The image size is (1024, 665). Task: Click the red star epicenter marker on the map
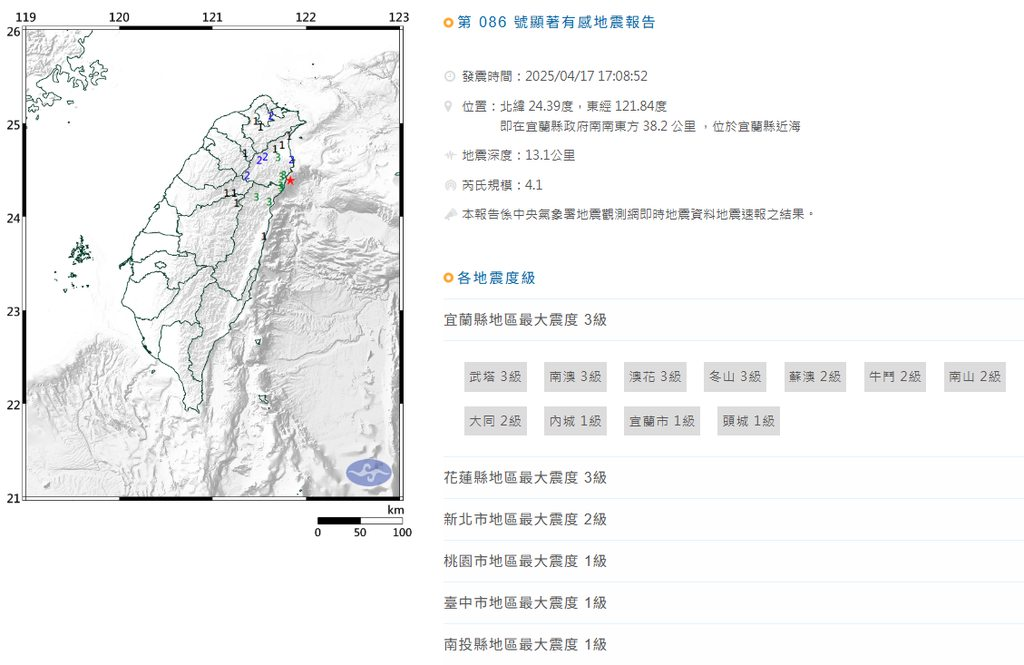(x=290, y=181)
